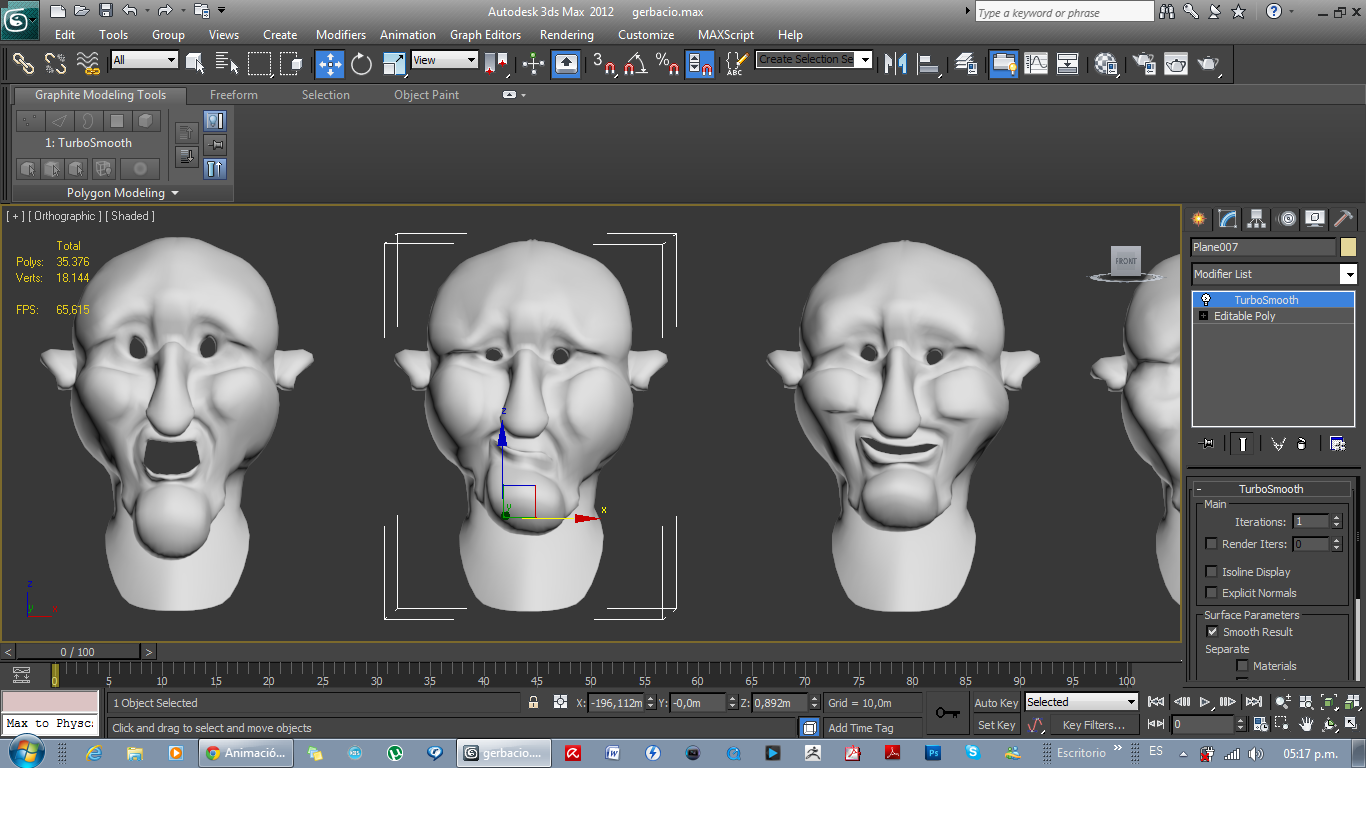
Task: Toggle the Angle Snap icon
Action: pos(634,64)
